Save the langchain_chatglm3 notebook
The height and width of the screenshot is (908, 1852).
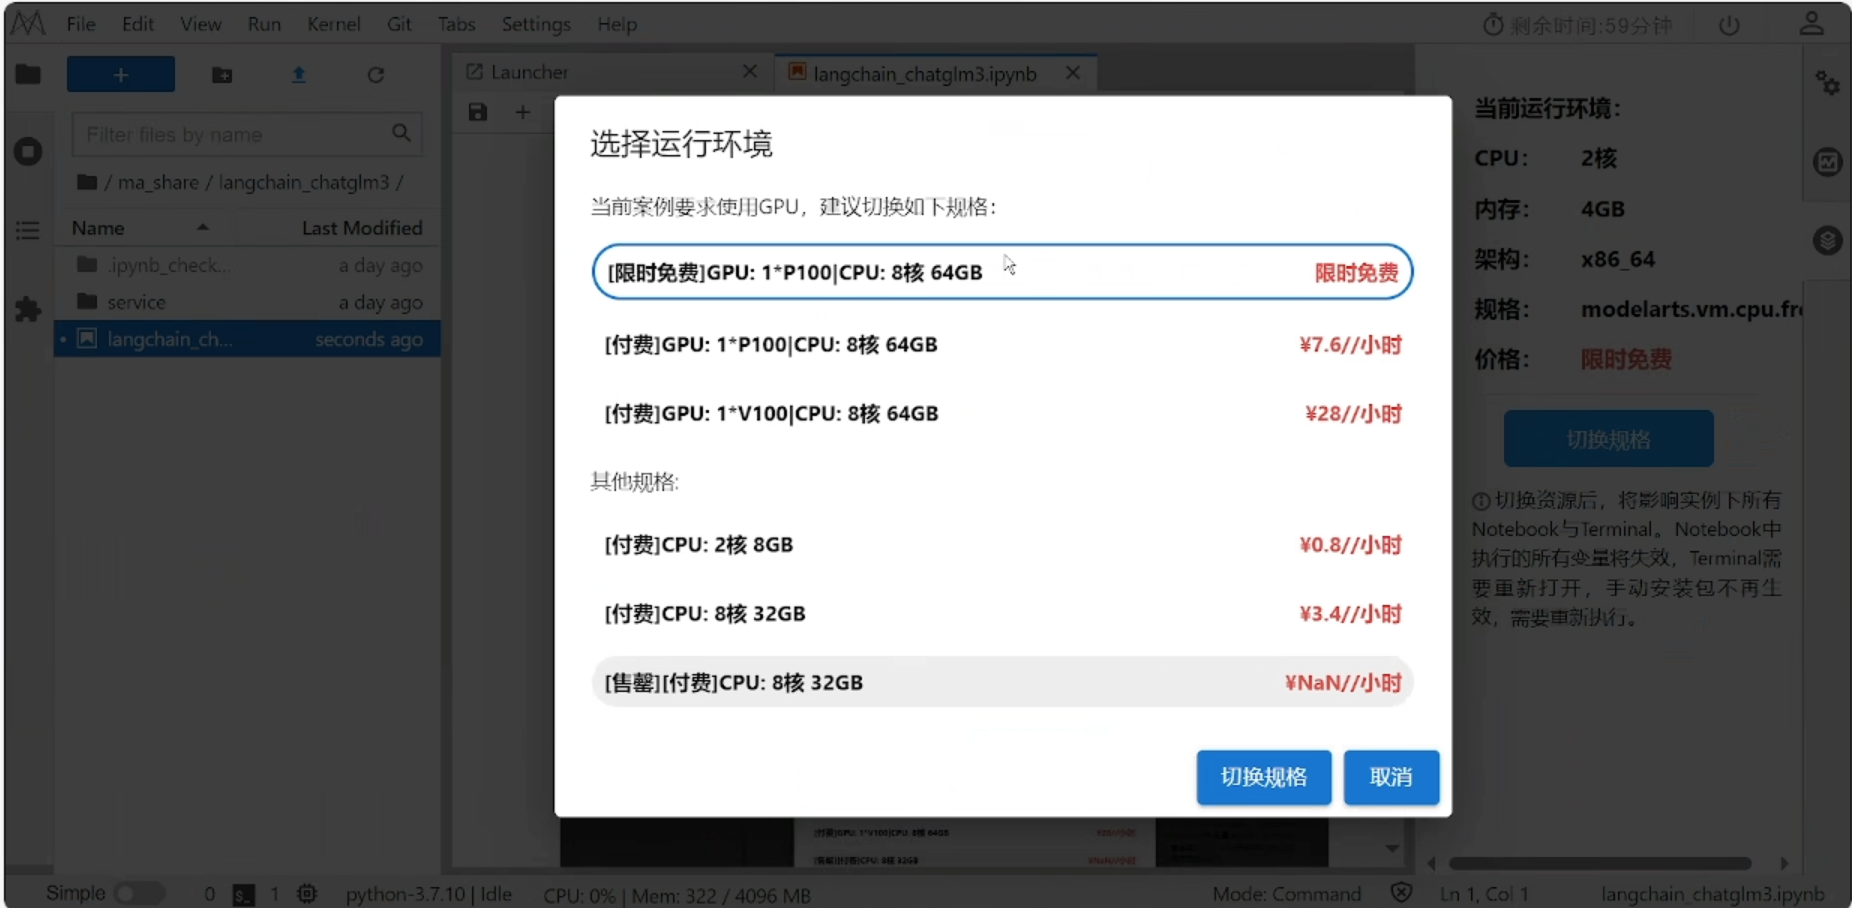477,112
